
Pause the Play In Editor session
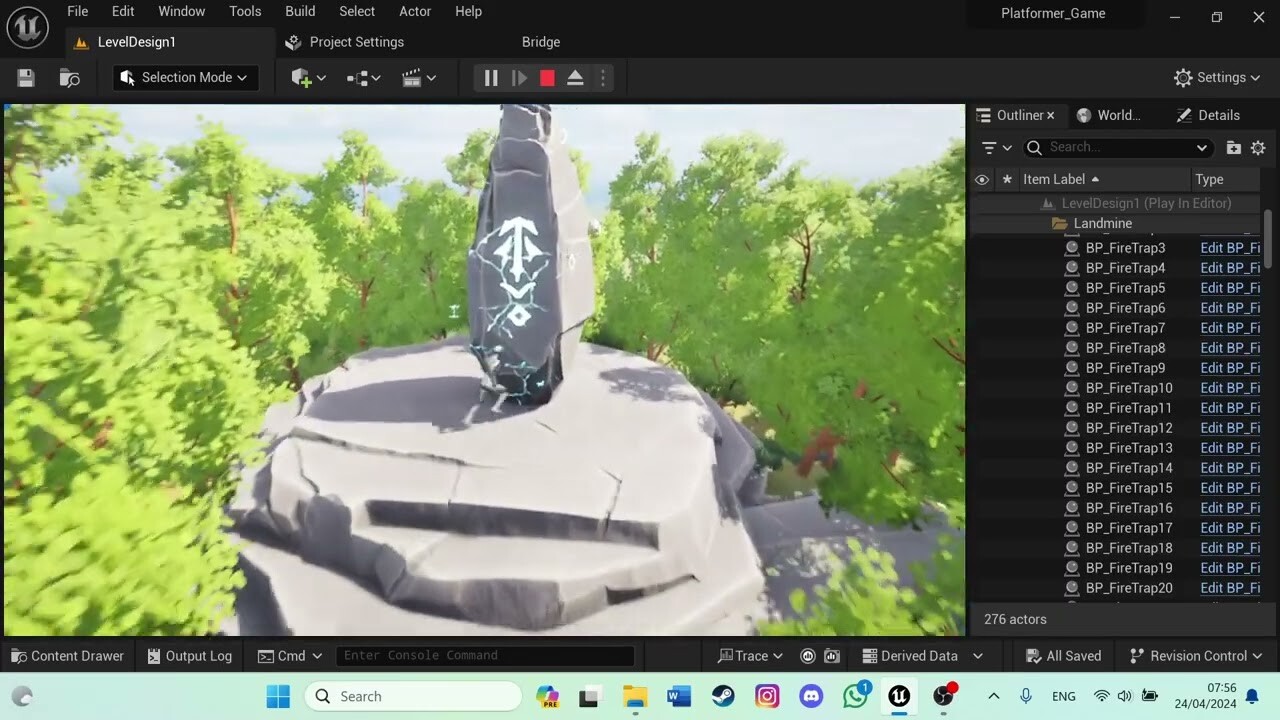click(x=490, y=77)
